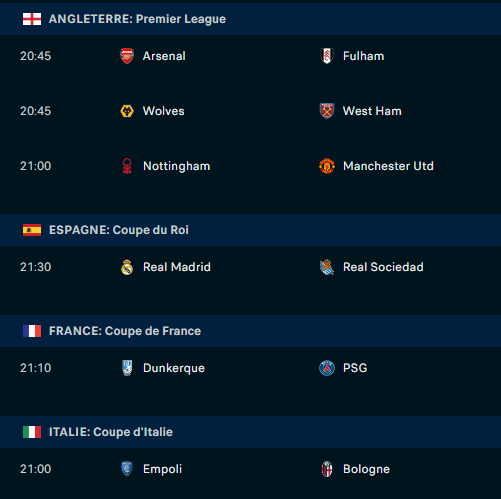The image size is (501, 499).
Task: Select the West Ham crest icon
Action: click(327, 111)
